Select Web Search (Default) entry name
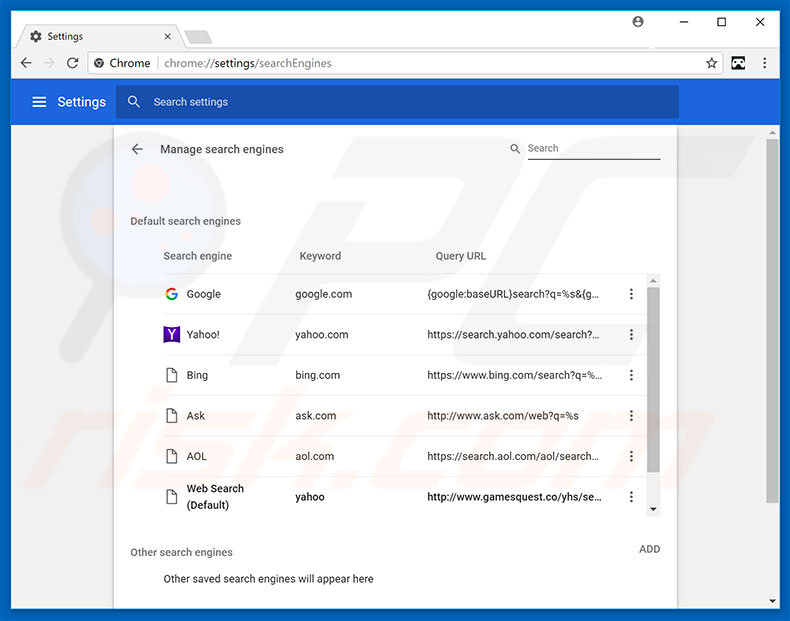The width and height of the screenshot is (790, 621). point(215,497)
